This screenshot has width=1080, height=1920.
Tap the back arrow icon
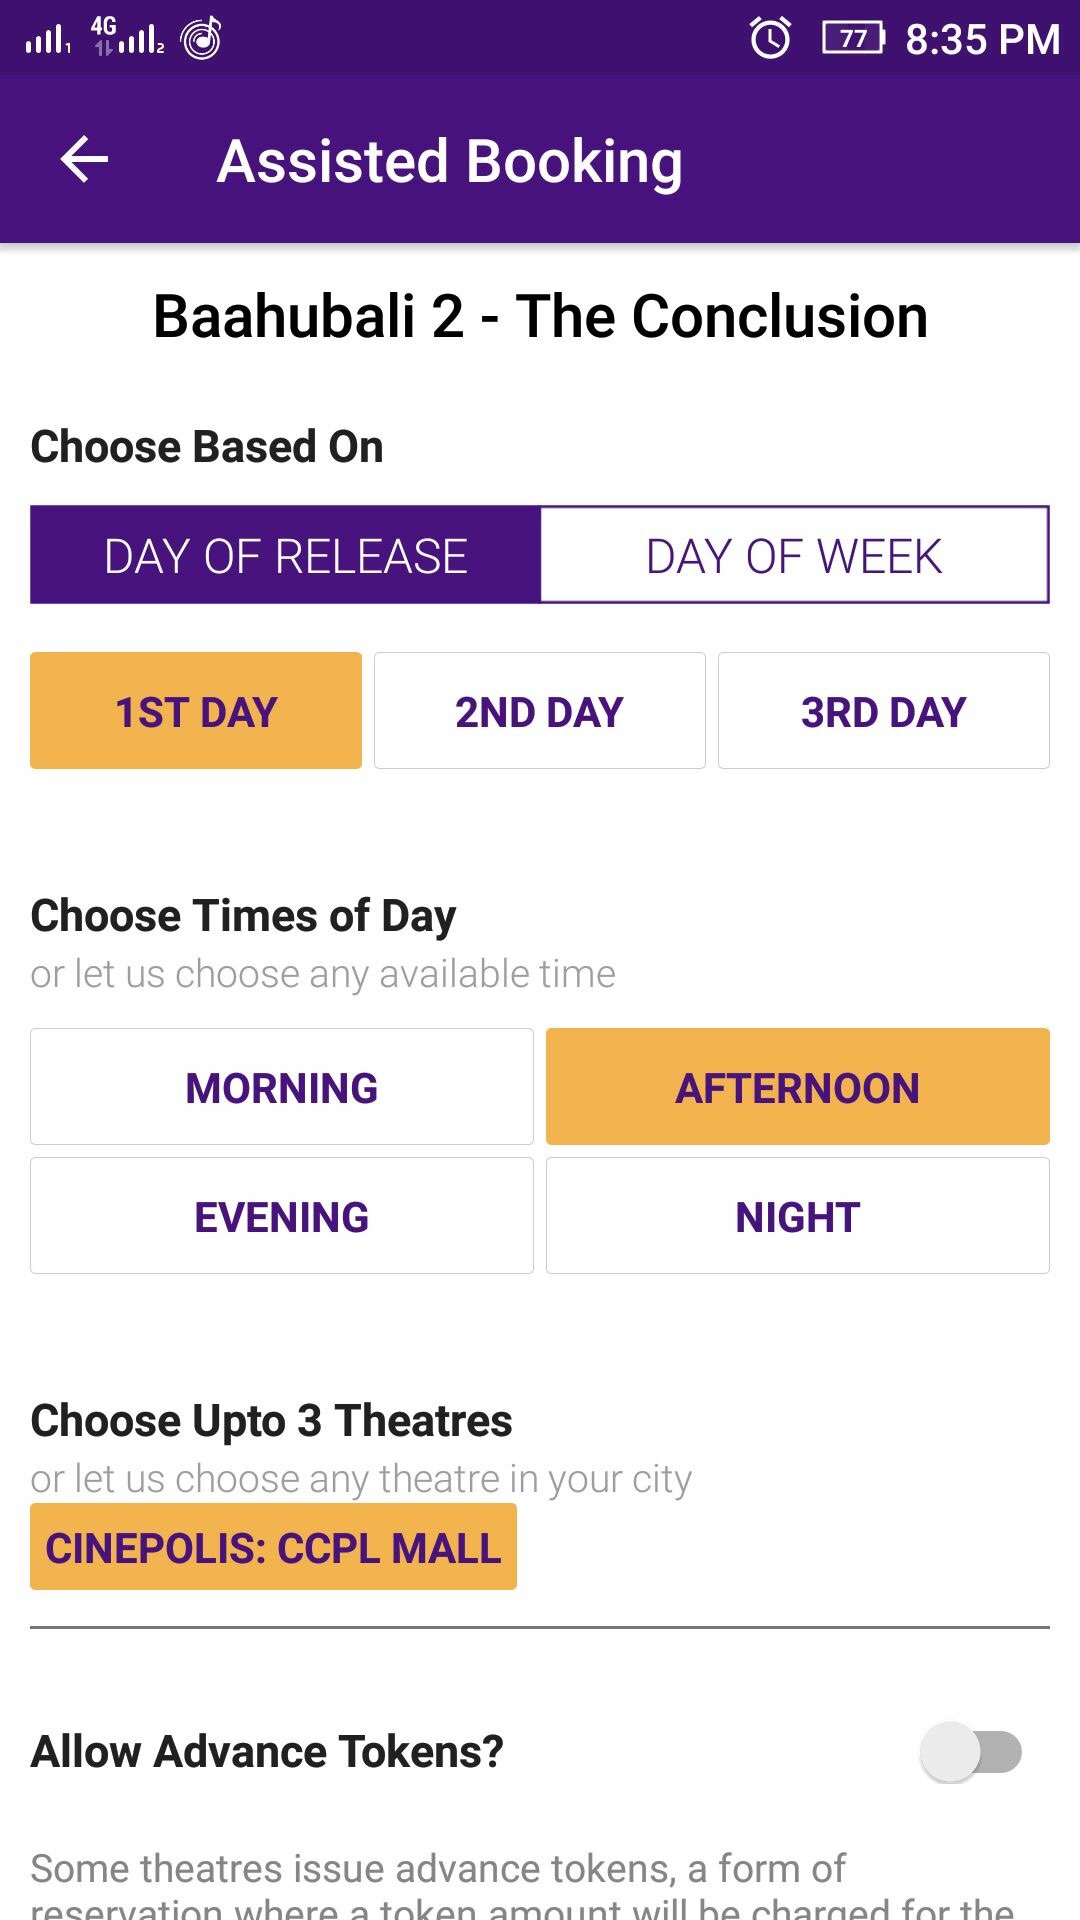pos(85,160)
